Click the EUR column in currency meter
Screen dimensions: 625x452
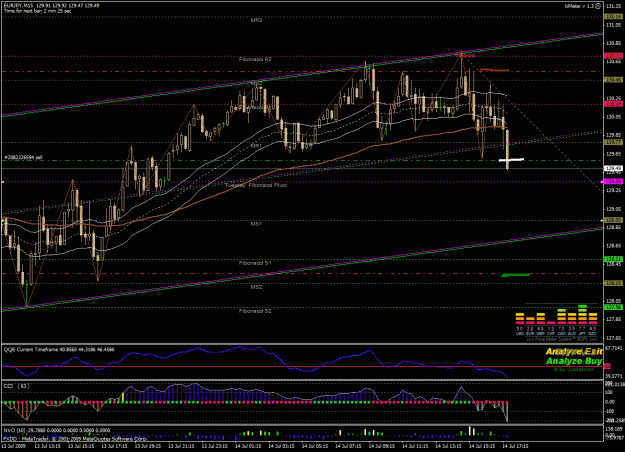(530, 326)
